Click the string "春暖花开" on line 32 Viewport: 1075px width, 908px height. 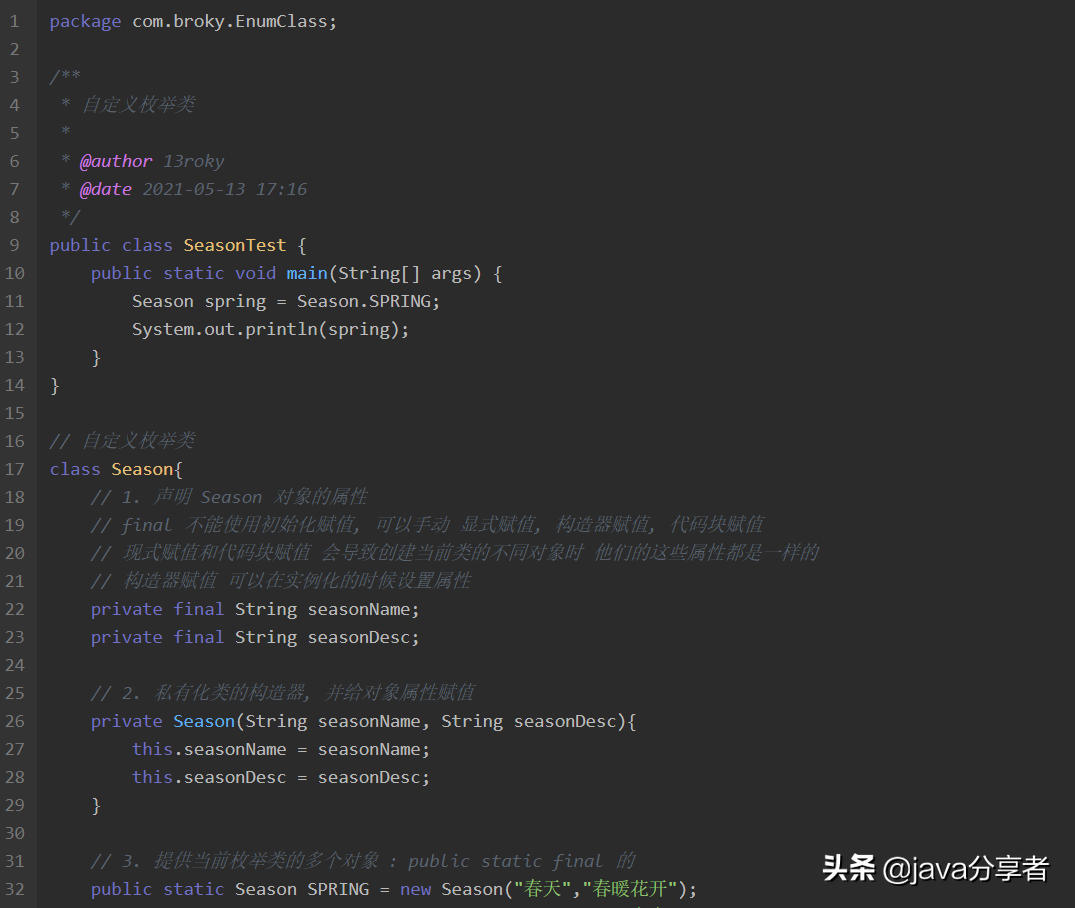[629, 889]
